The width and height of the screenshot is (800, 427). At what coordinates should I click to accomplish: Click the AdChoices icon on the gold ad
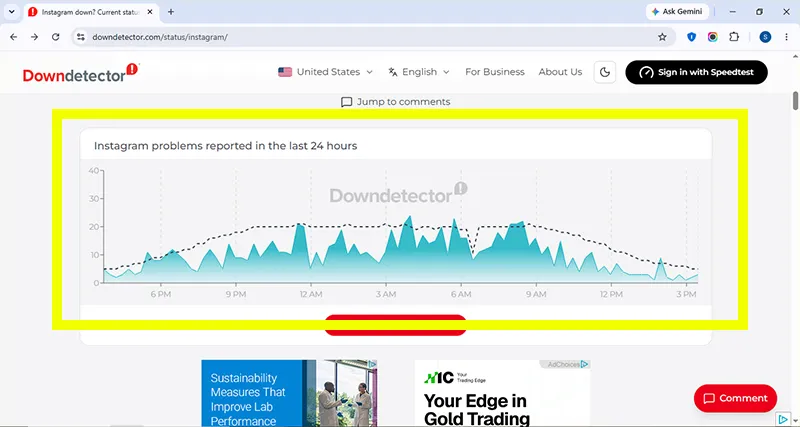tap(585, 364)
